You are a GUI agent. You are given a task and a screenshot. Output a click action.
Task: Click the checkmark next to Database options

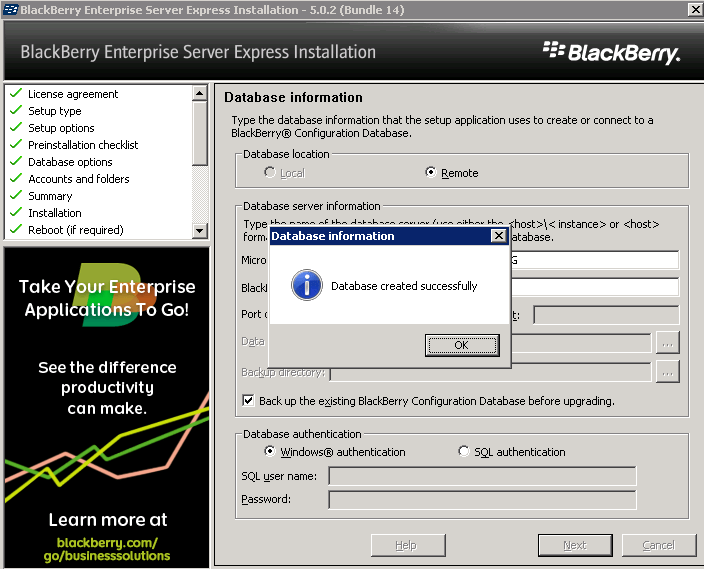point(15,162)
